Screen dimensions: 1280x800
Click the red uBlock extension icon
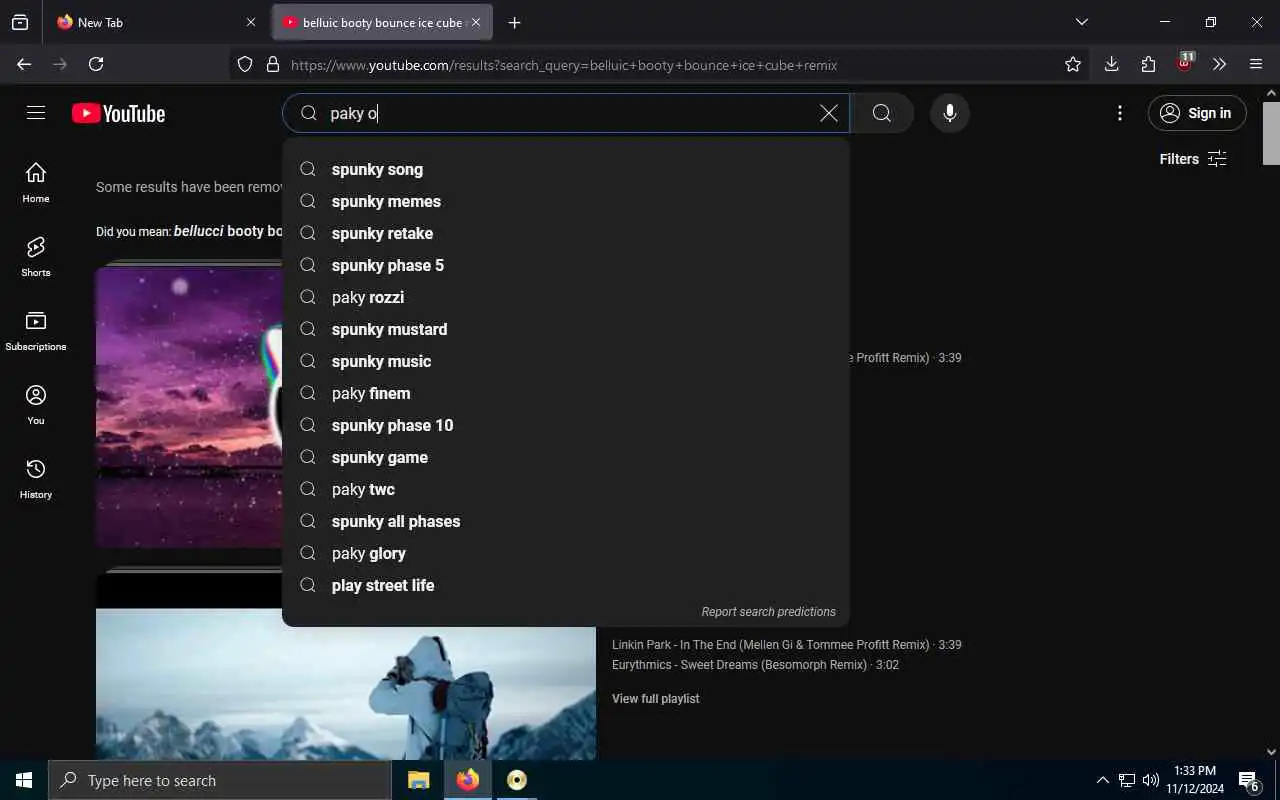(x=1185, y=63)
